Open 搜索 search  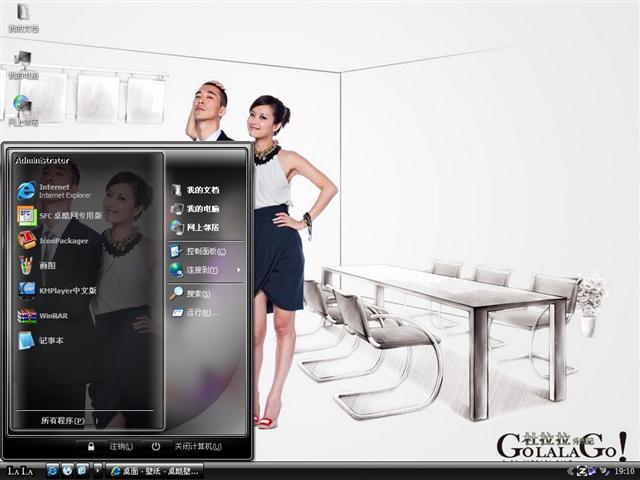[191, 293]
